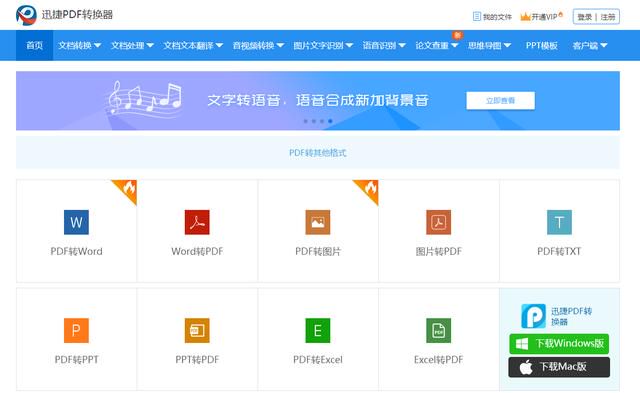Click the new badge above 论文查重

(x=457, y=35)
